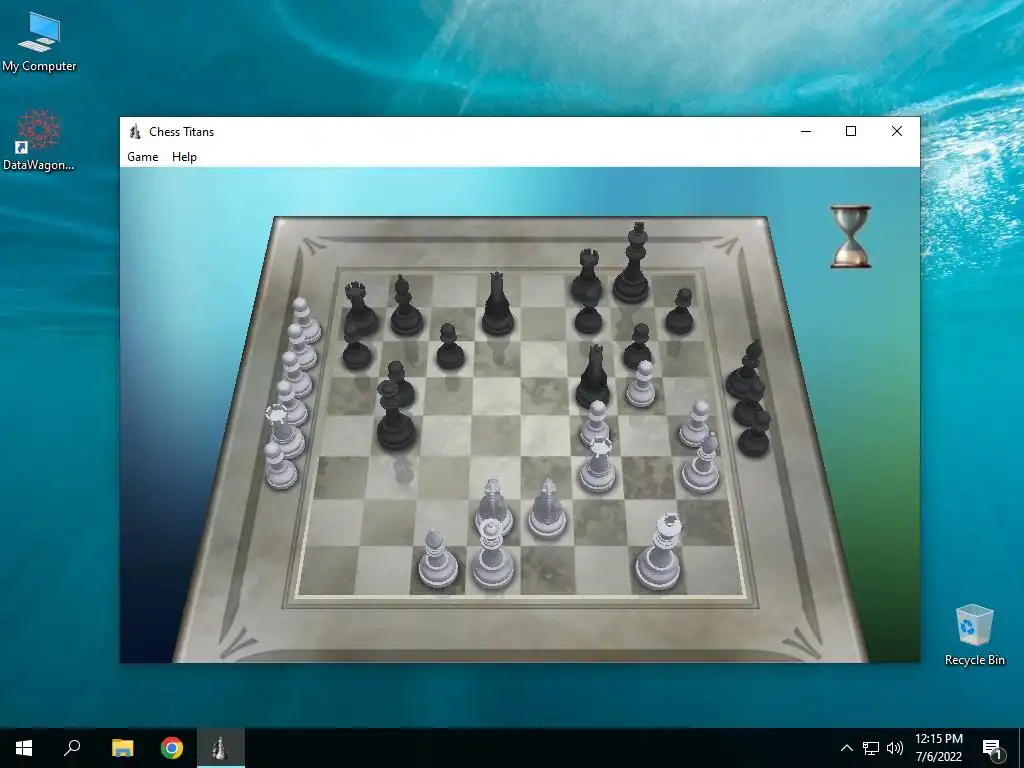Open File Explorer from the taskbar

tap(122, 748)
